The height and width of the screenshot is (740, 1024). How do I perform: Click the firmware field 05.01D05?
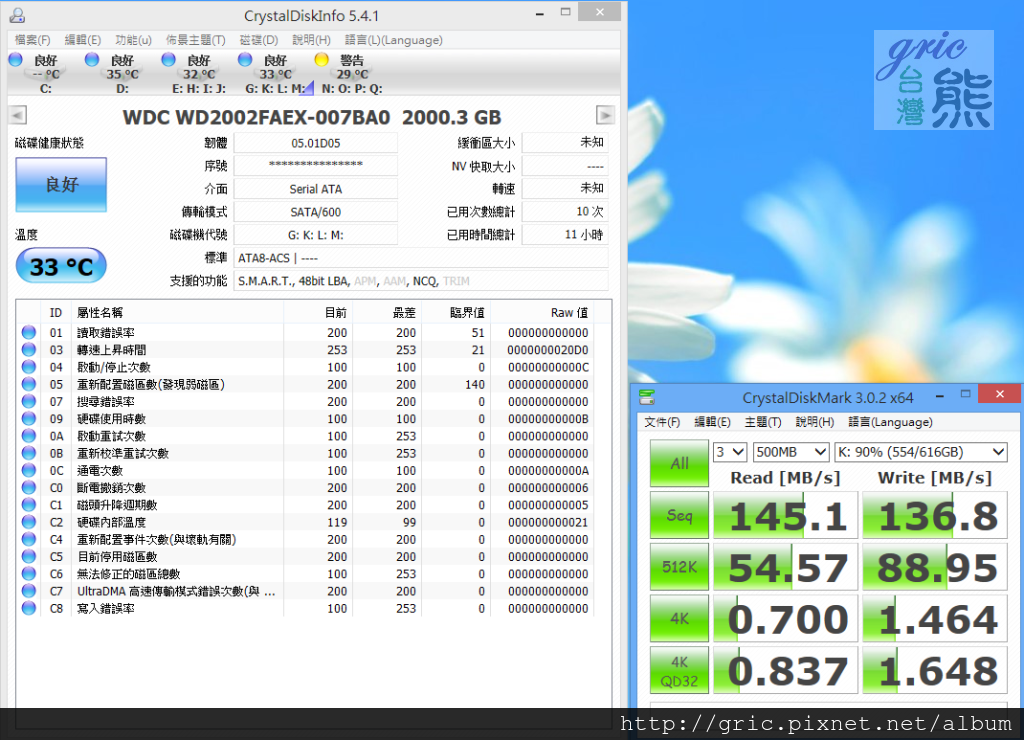tap(316, 143)
